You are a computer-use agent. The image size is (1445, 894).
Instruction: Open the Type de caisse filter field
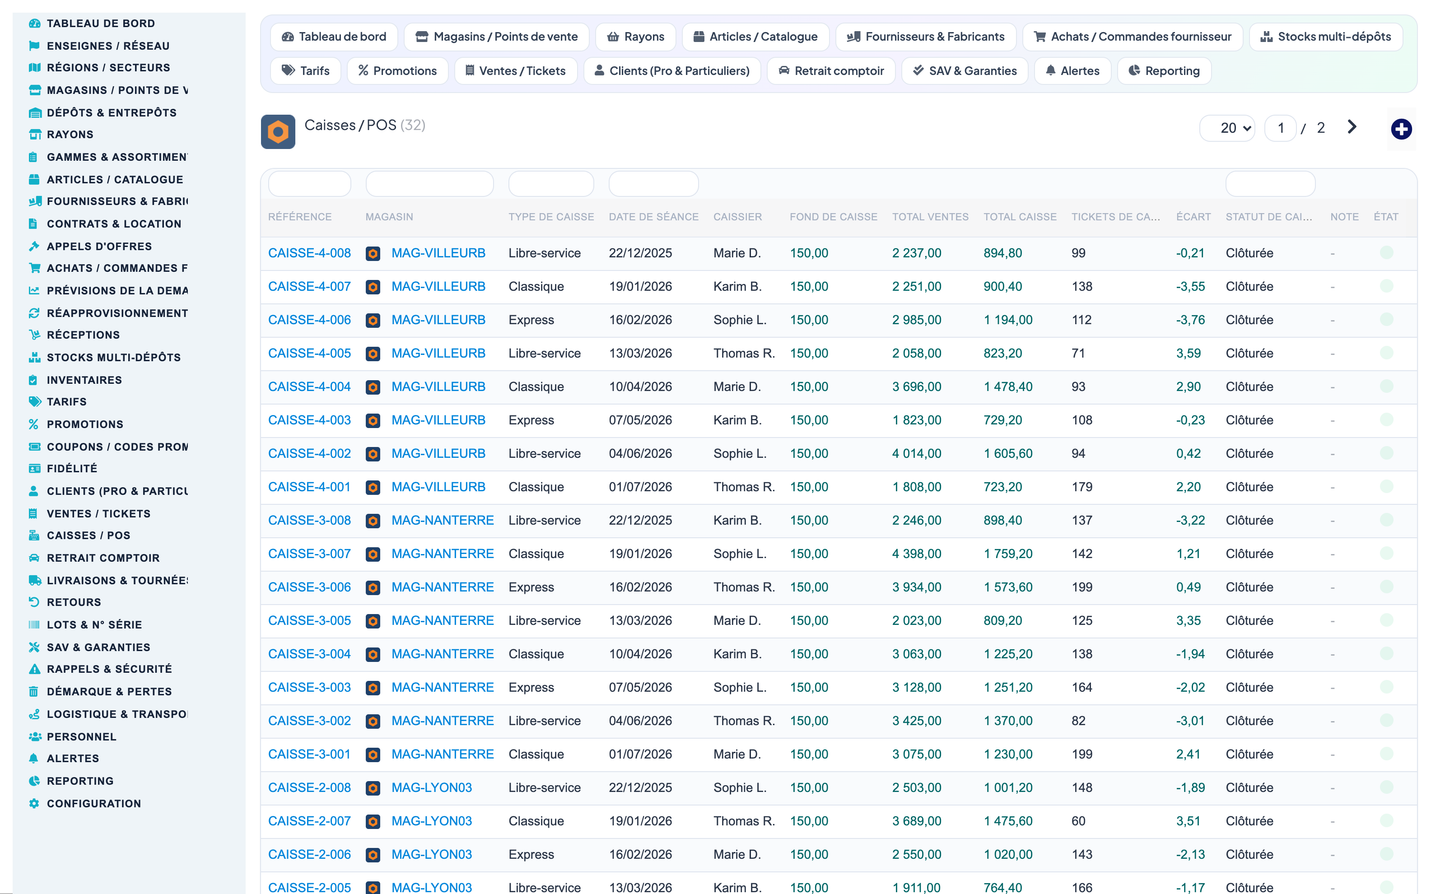coord(551,184)
